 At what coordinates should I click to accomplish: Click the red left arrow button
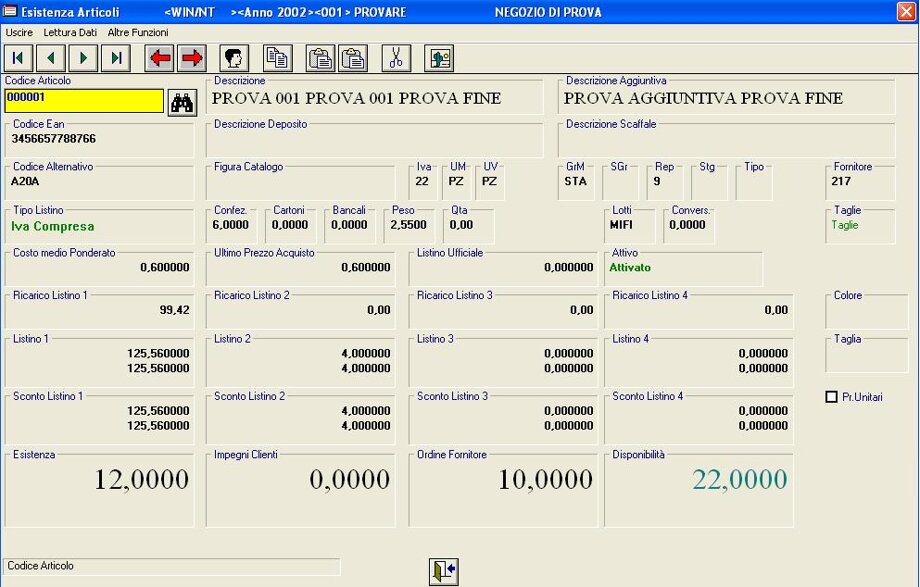click(159, 58)
